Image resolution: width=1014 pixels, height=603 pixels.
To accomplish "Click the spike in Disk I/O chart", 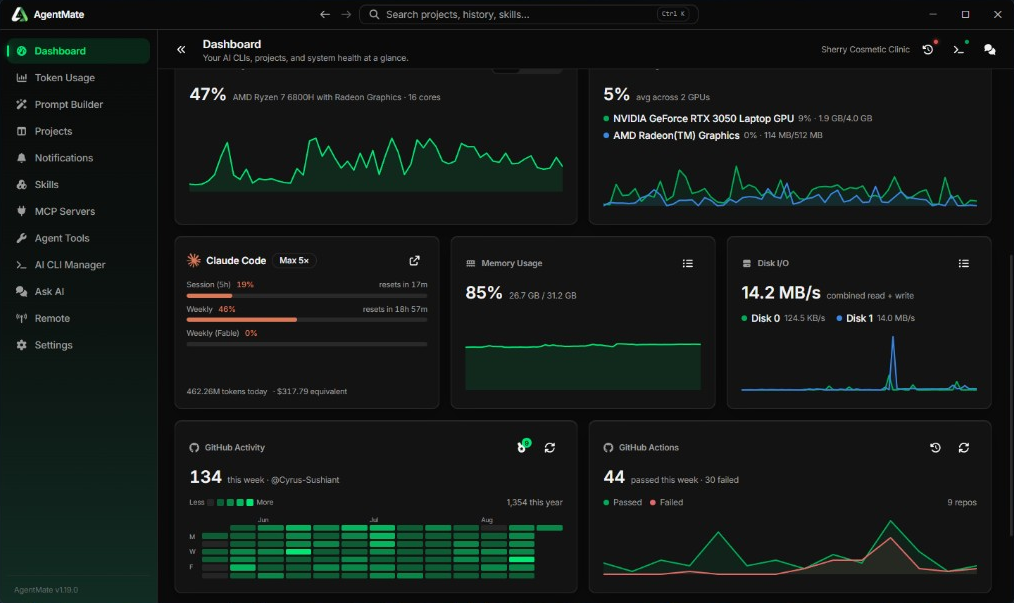I will pos(893,362).
